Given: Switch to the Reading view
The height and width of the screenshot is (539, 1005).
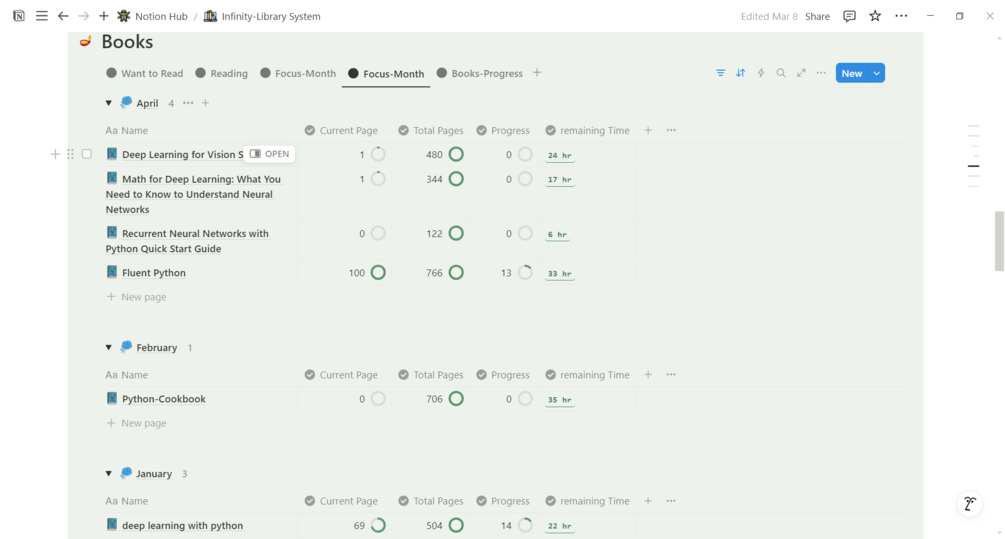Looking at the screenshot, I should click(222, 73).
